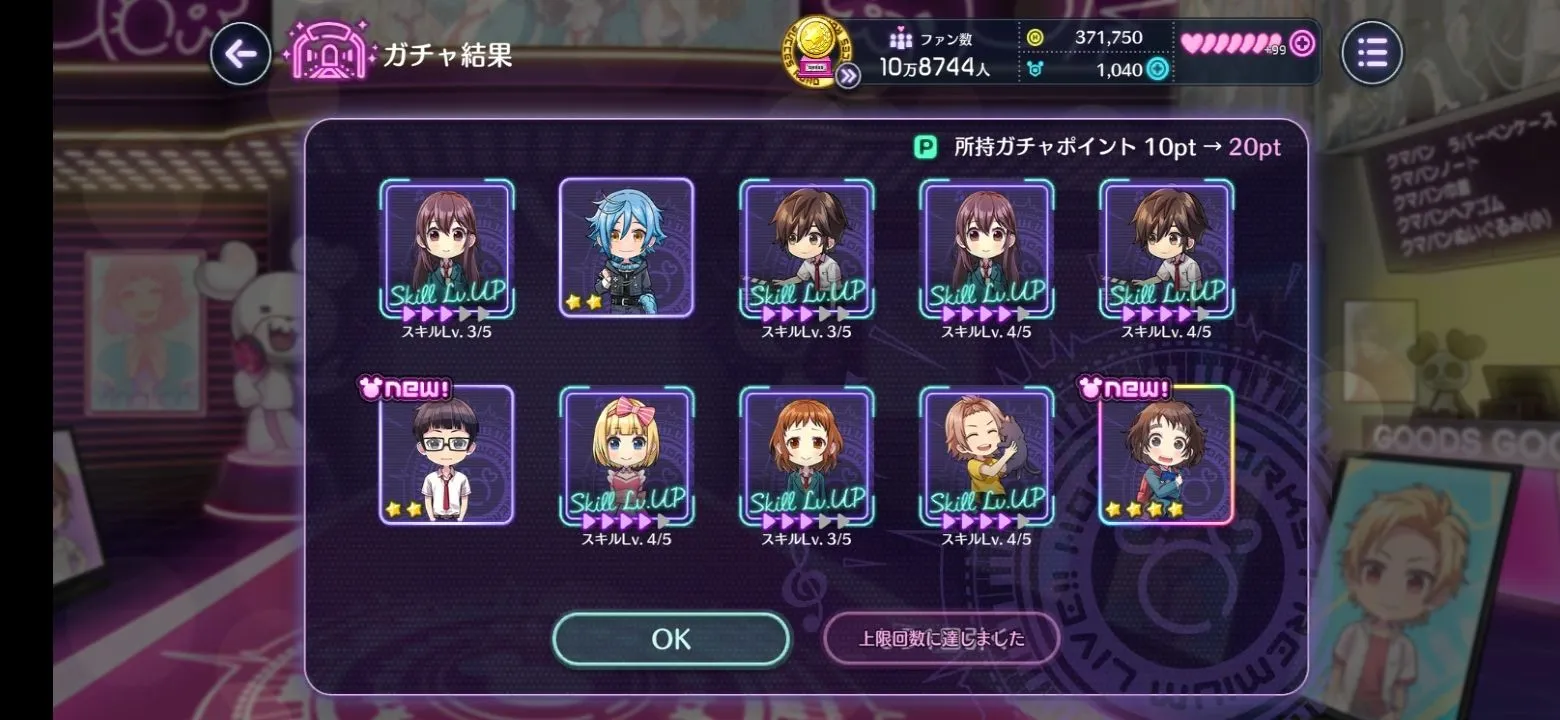Tap the blue plus icon next to 1,040
Viewport: 1560px width, 720px height.
(1157, 69)
